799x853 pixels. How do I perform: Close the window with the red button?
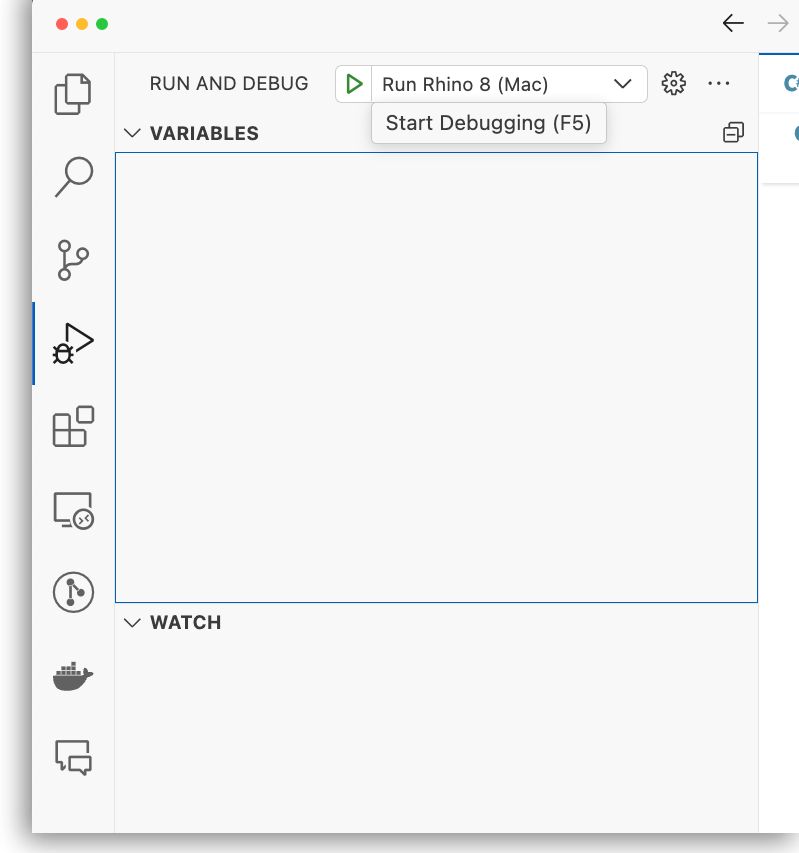tap(62, 24)
